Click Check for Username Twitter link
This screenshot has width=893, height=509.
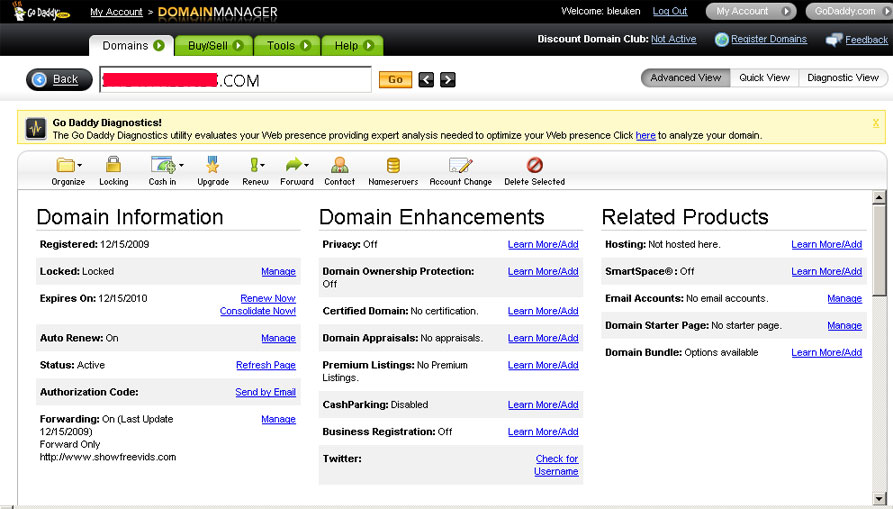coord(556,465)
